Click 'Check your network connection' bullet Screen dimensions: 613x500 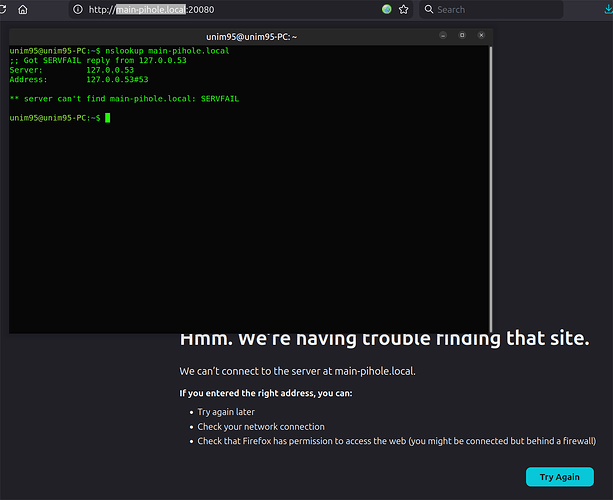pos(261,427)
